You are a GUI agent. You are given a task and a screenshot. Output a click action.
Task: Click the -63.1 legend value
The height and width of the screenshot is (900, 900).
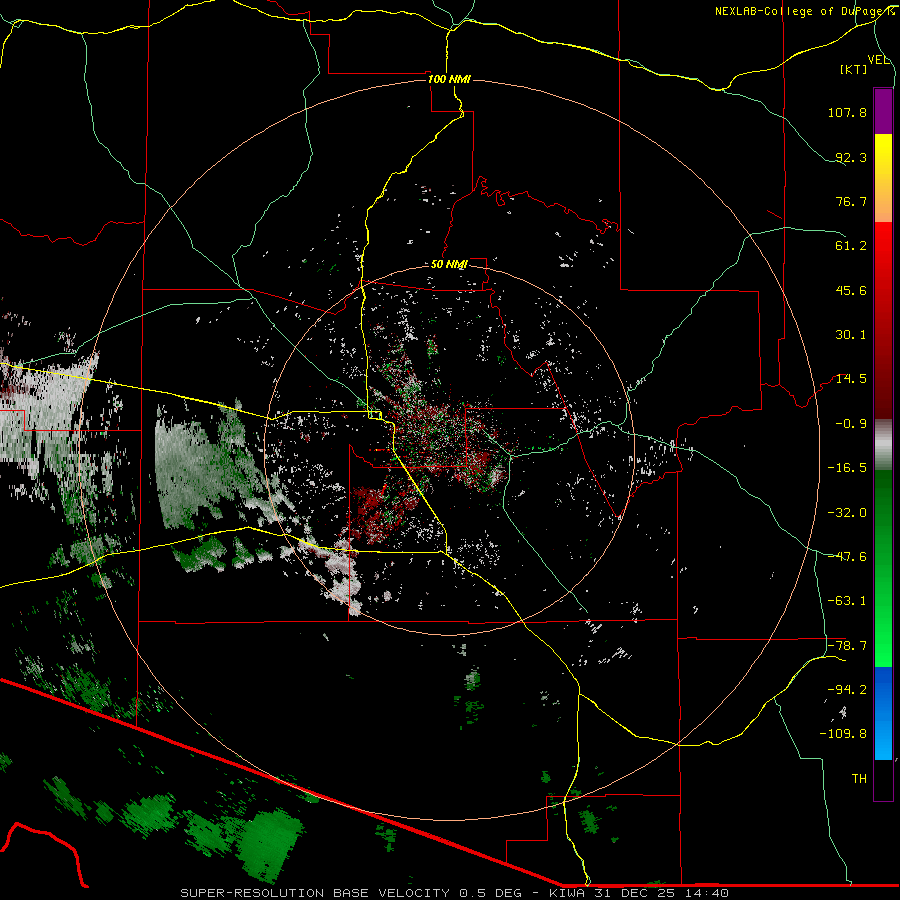(847, 601)
